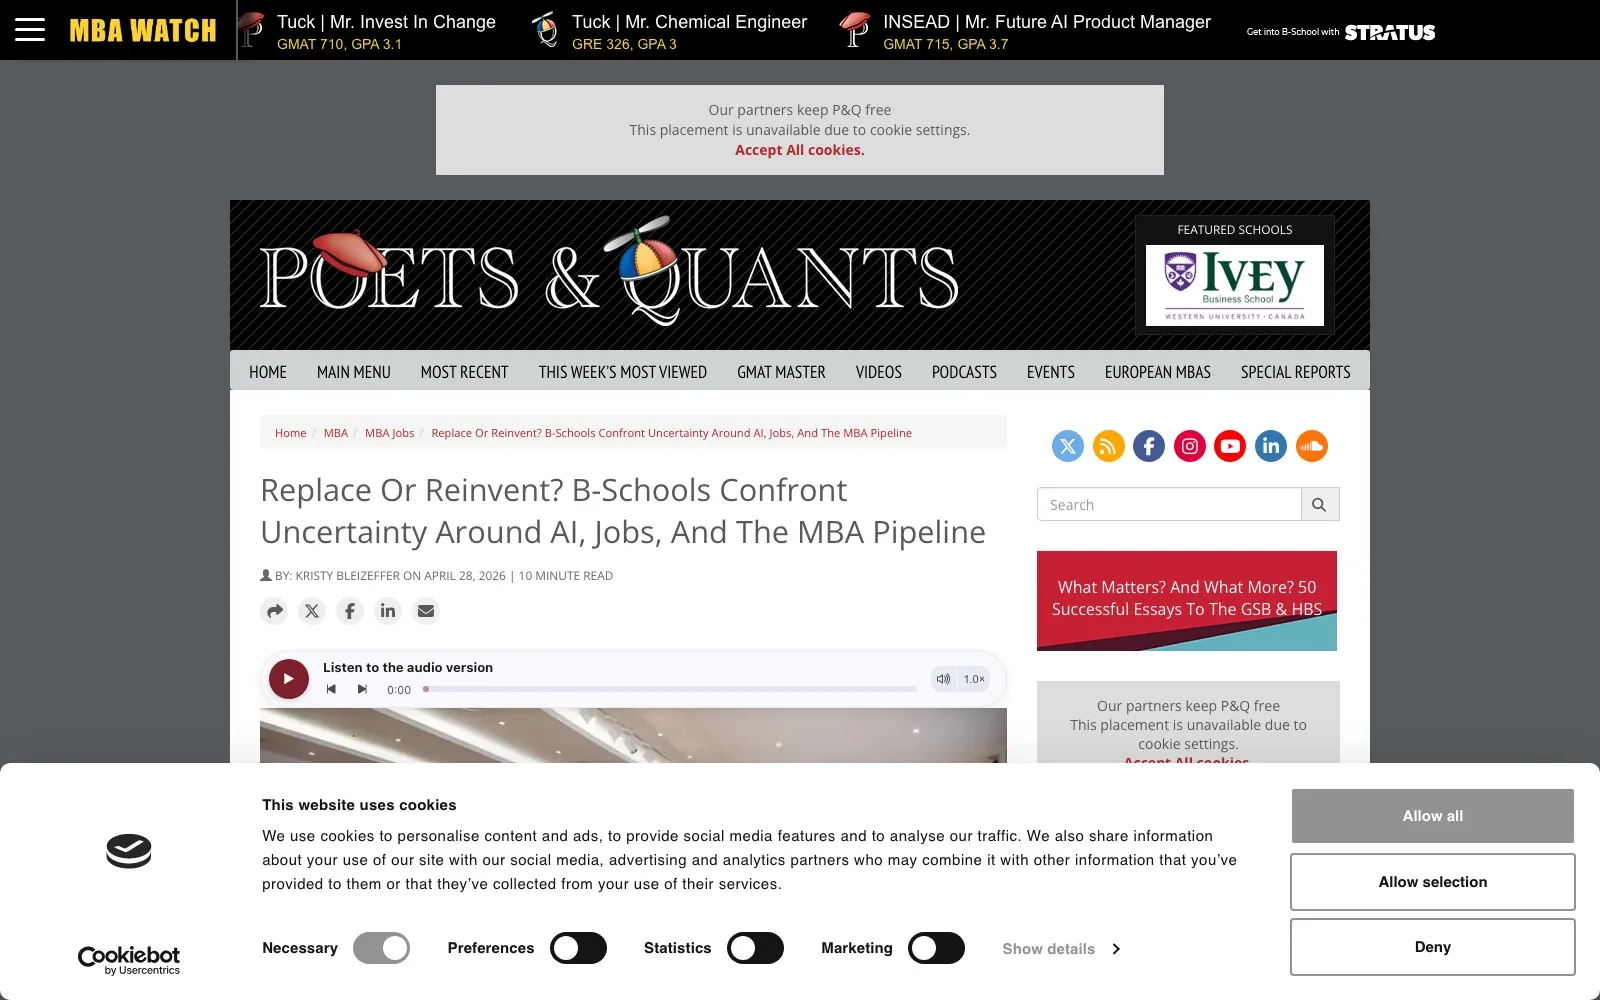Viewport: 1600px width, 1000px height.
Task: Enable the Preferences cookie toggle
Action: tap(578, 948)
